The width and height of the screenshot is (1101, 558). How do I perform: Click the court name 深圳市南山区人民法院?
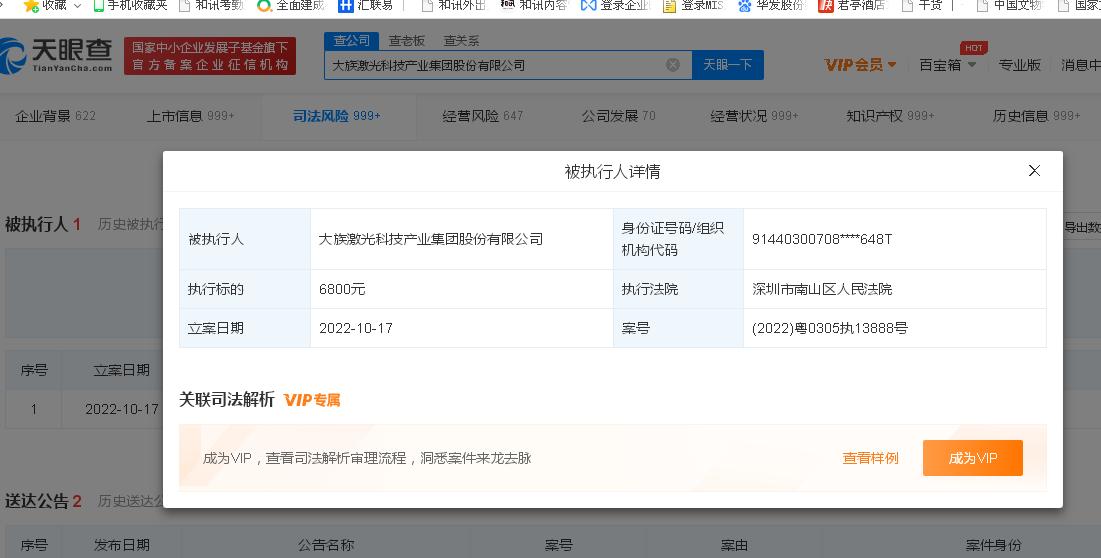click(822, 288)
